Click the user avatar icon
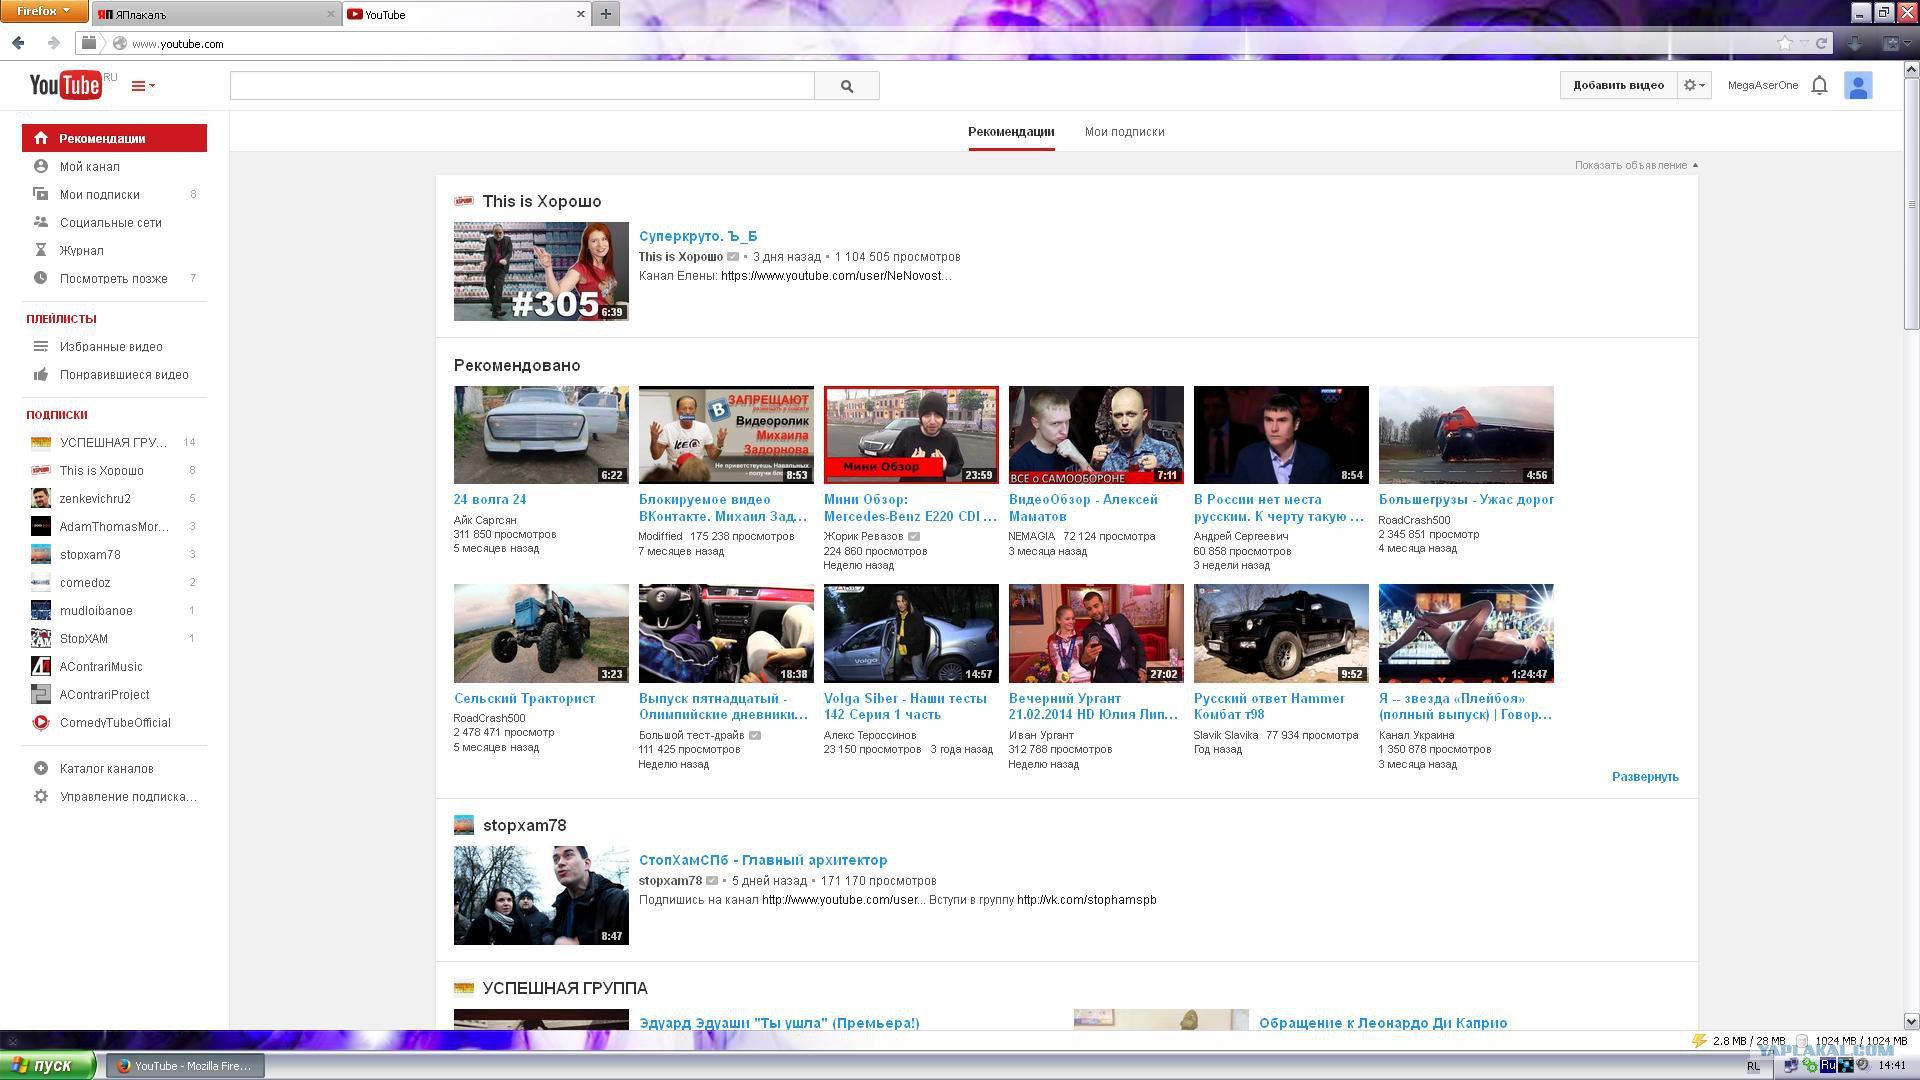The height and width of the screenshot is (1080, 1920). point(1858,86)
